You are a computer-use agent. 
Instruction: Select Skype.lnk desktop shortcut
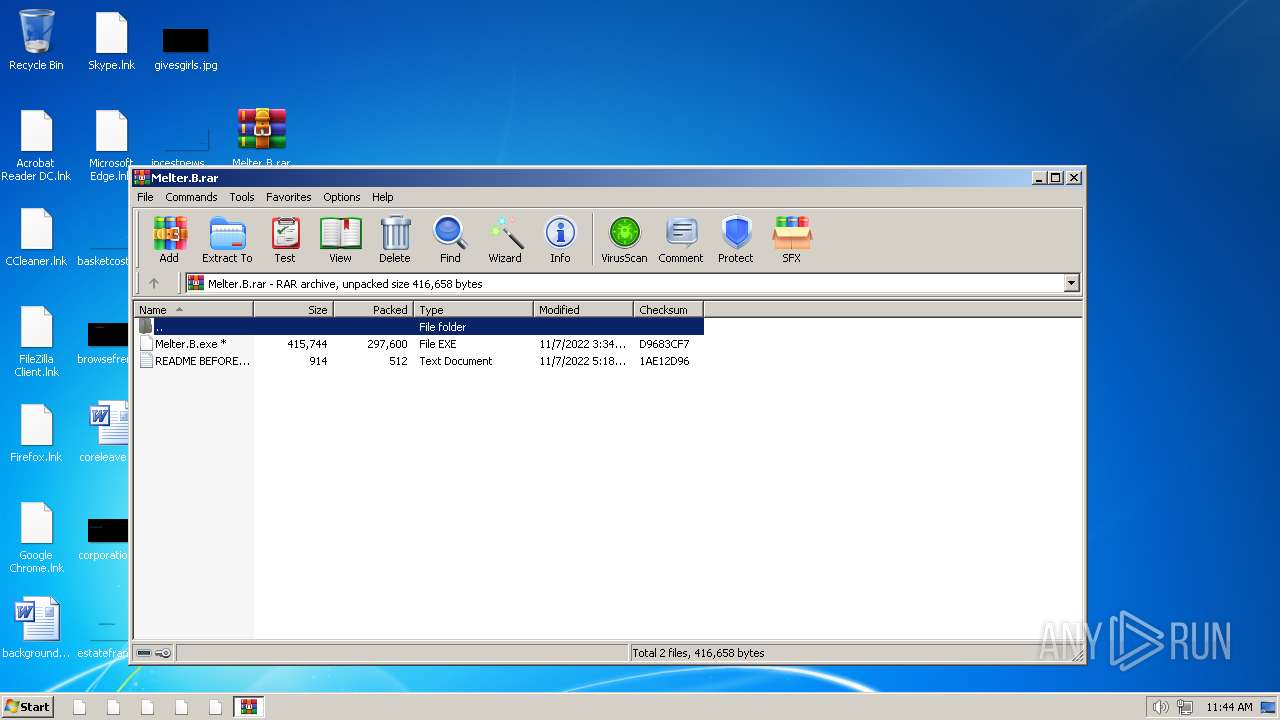[x=112, y=41]
